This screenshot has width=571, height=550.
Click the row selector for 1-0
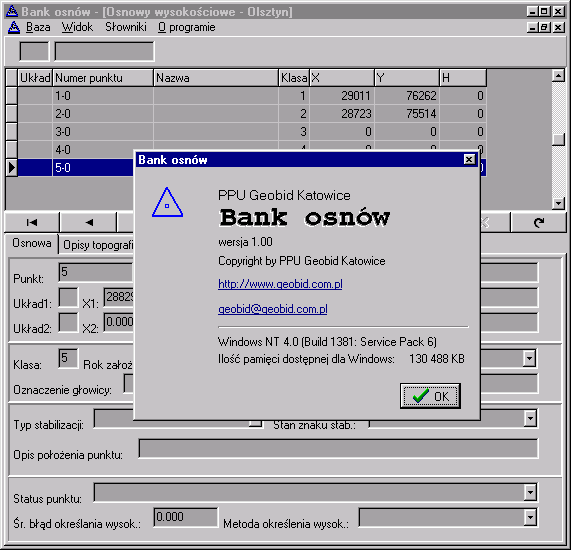pos(12,96)
